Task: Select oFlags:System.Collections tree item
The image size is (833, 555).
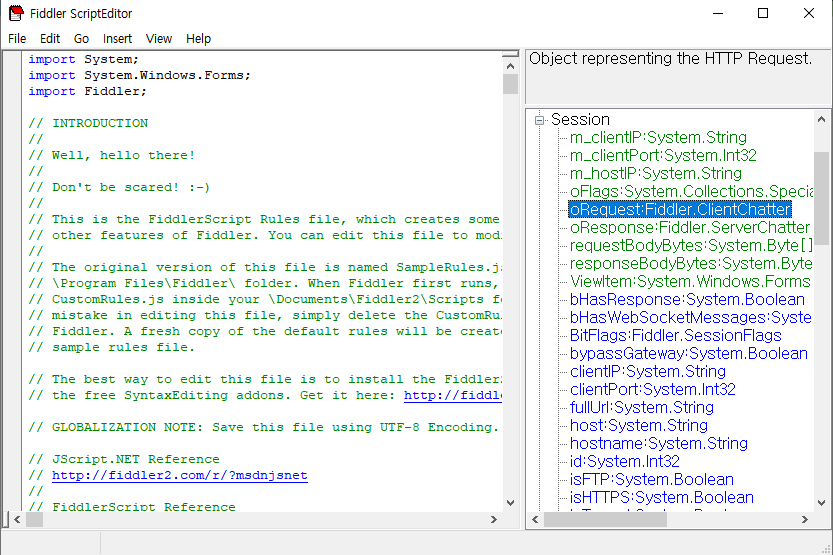Action: point(691,192)
